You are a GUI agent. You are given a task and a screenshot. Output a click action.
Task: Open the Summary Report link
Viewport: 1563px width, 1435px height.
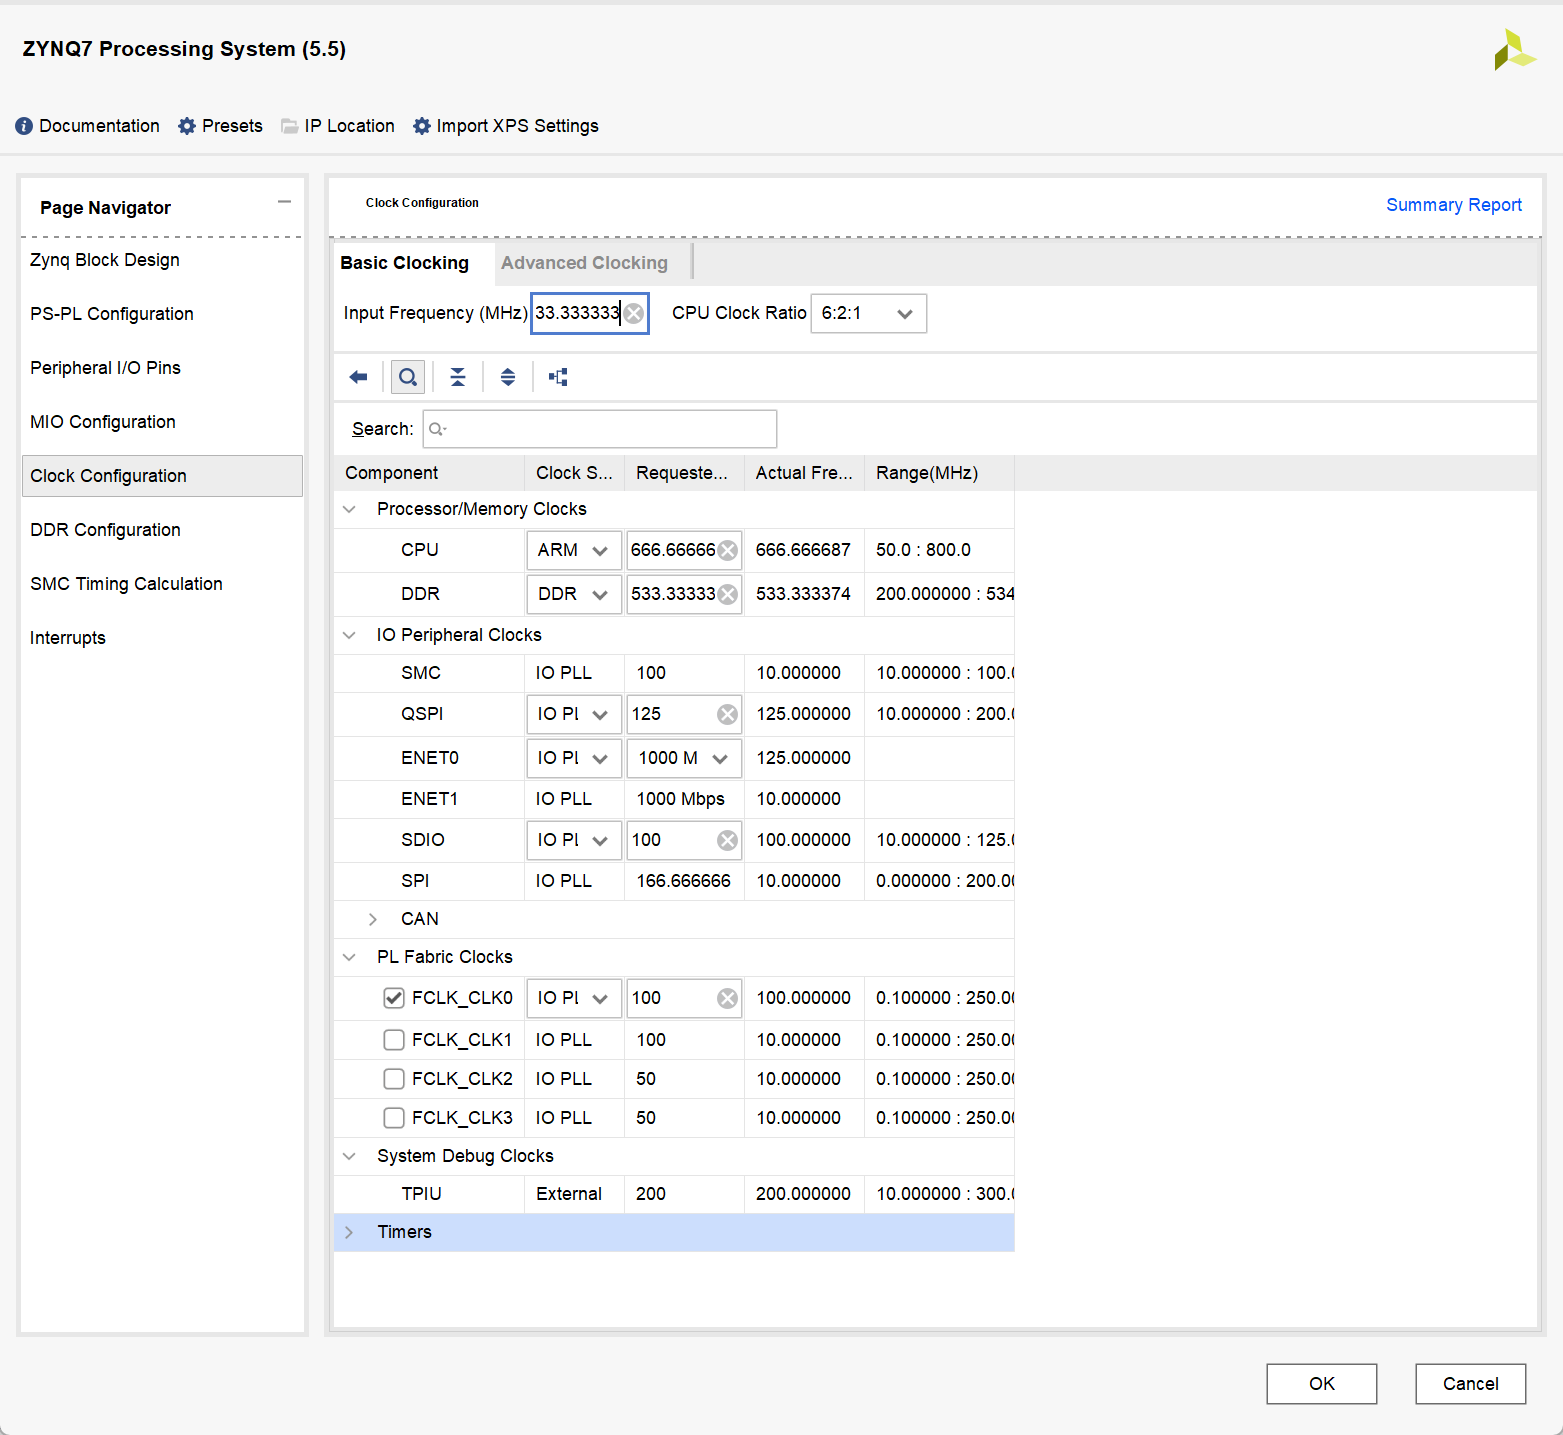[1453, 205]
